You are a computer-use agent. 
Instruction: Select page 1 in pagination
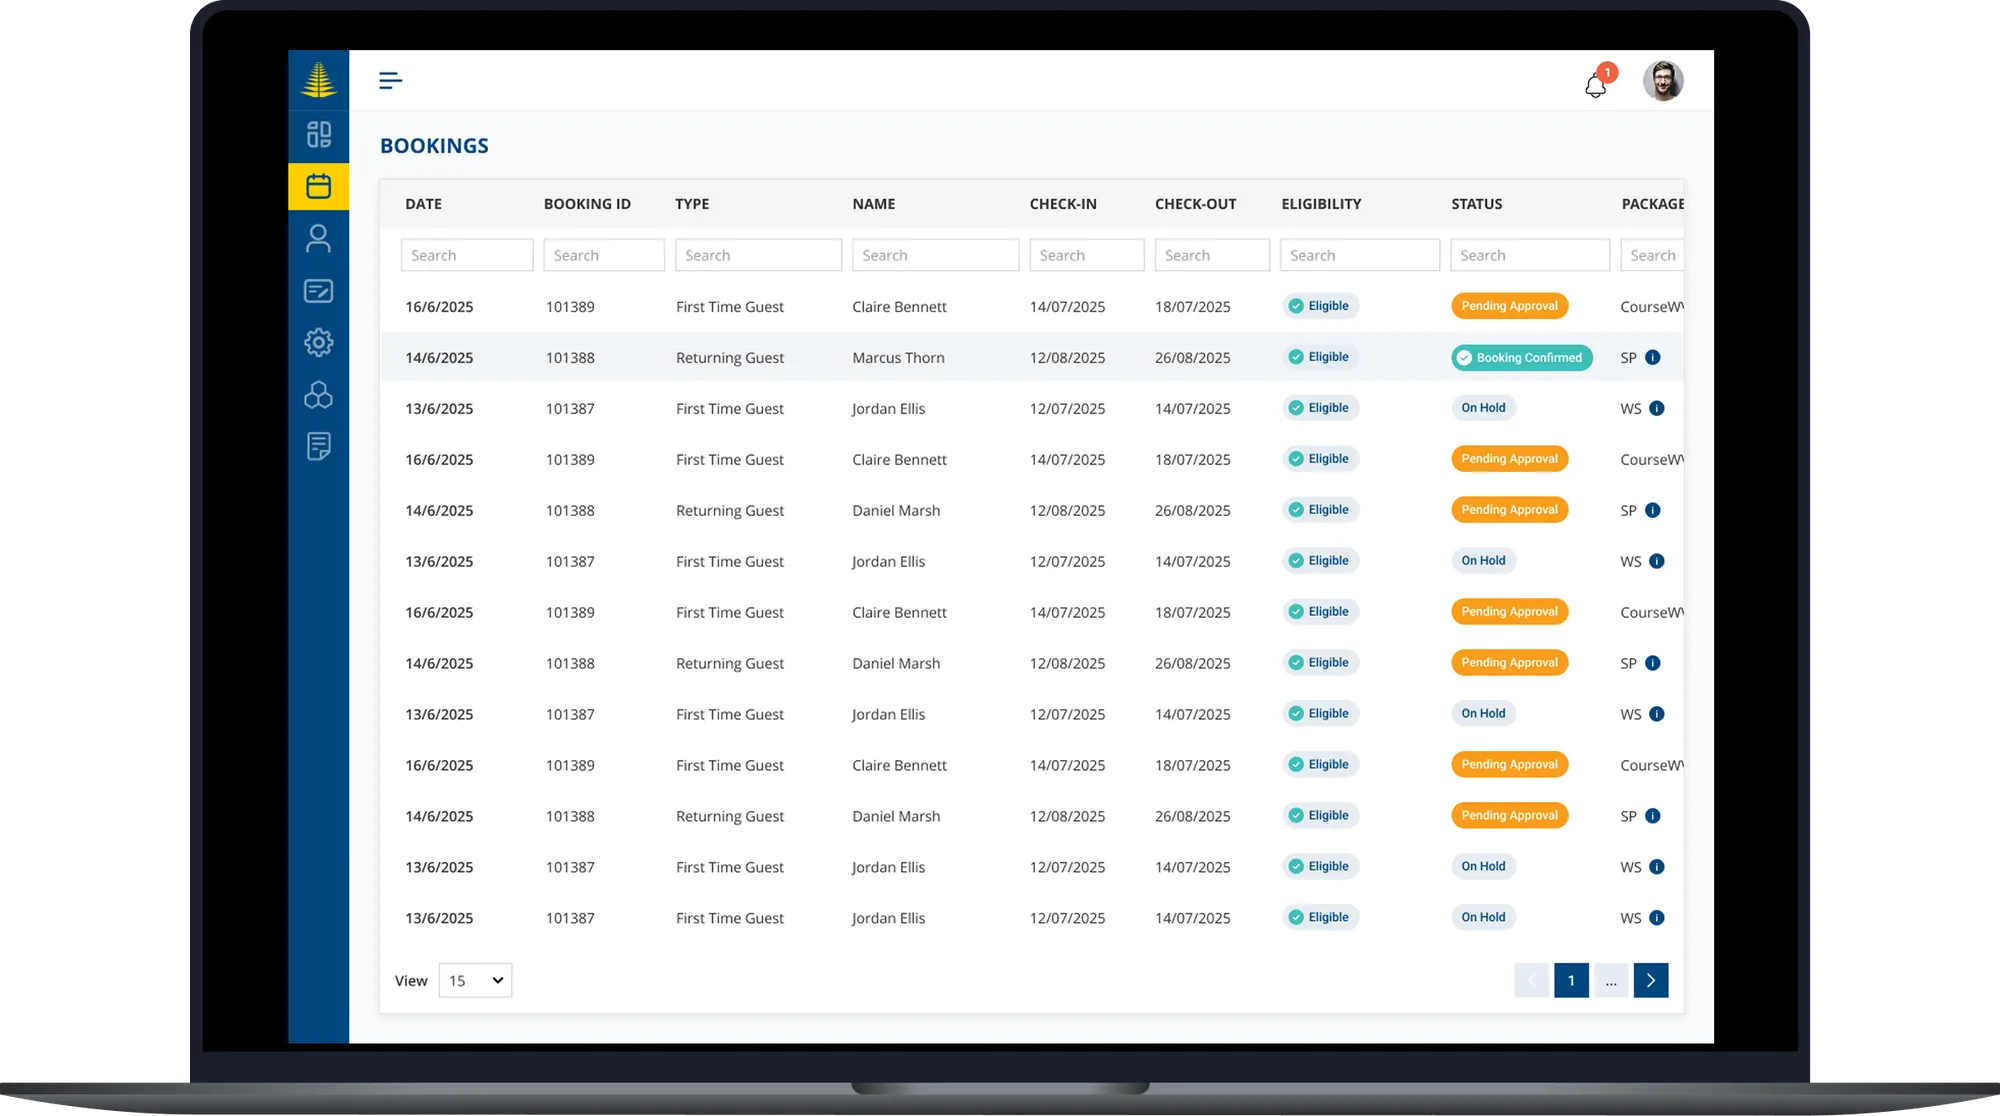point(1571,980)
